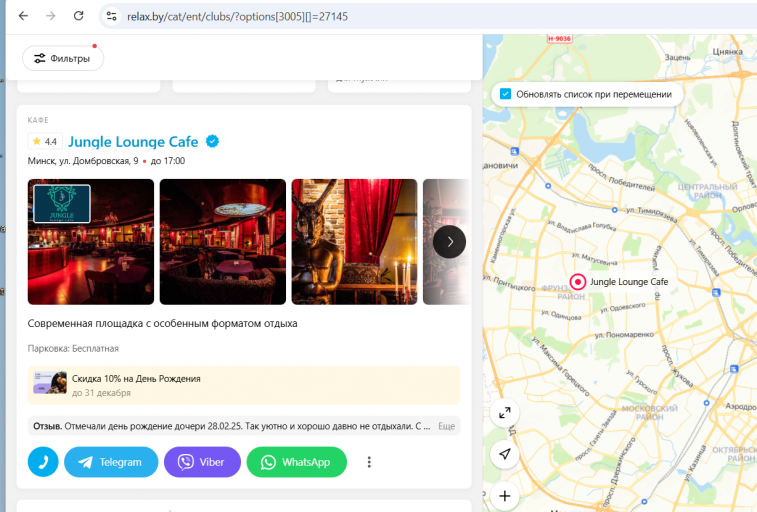Screen dimensions: 757x512
Task: Open third photo with rabbit statue
Action: (354, 242)
